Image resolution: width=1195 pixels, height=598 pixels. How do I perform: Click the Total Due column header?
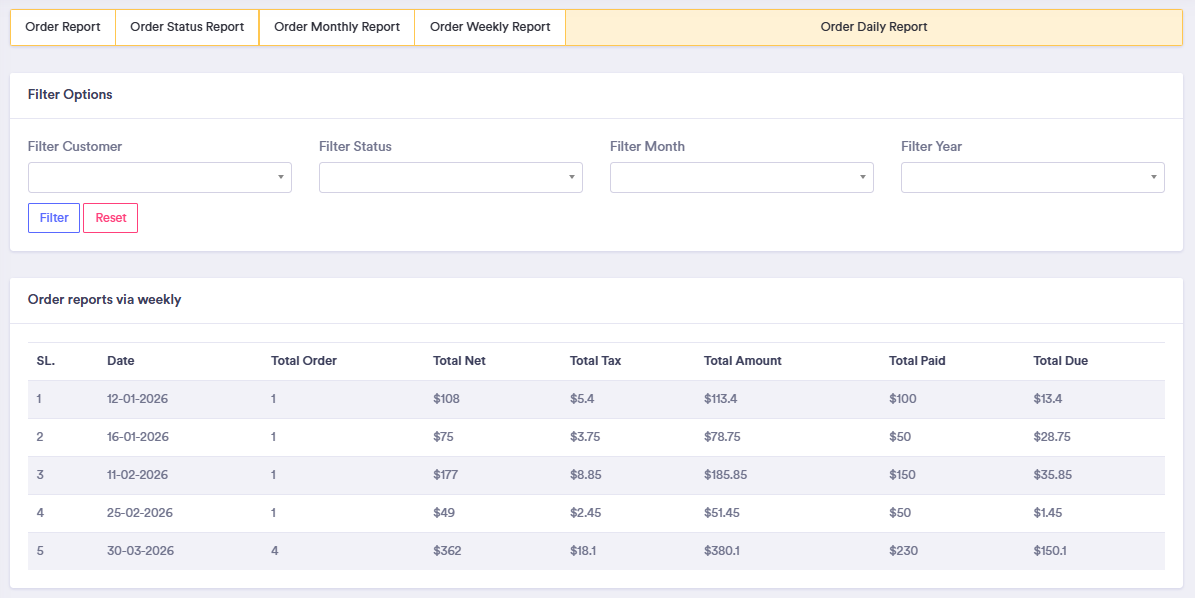coord(1060,361)
